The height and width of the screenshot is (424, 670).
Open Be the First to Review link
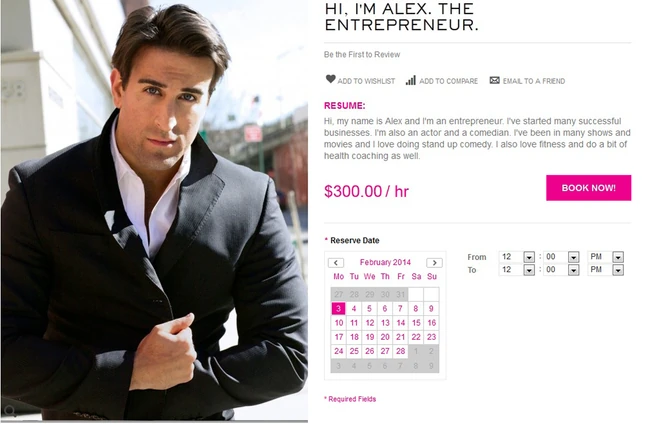pos(362,55)
